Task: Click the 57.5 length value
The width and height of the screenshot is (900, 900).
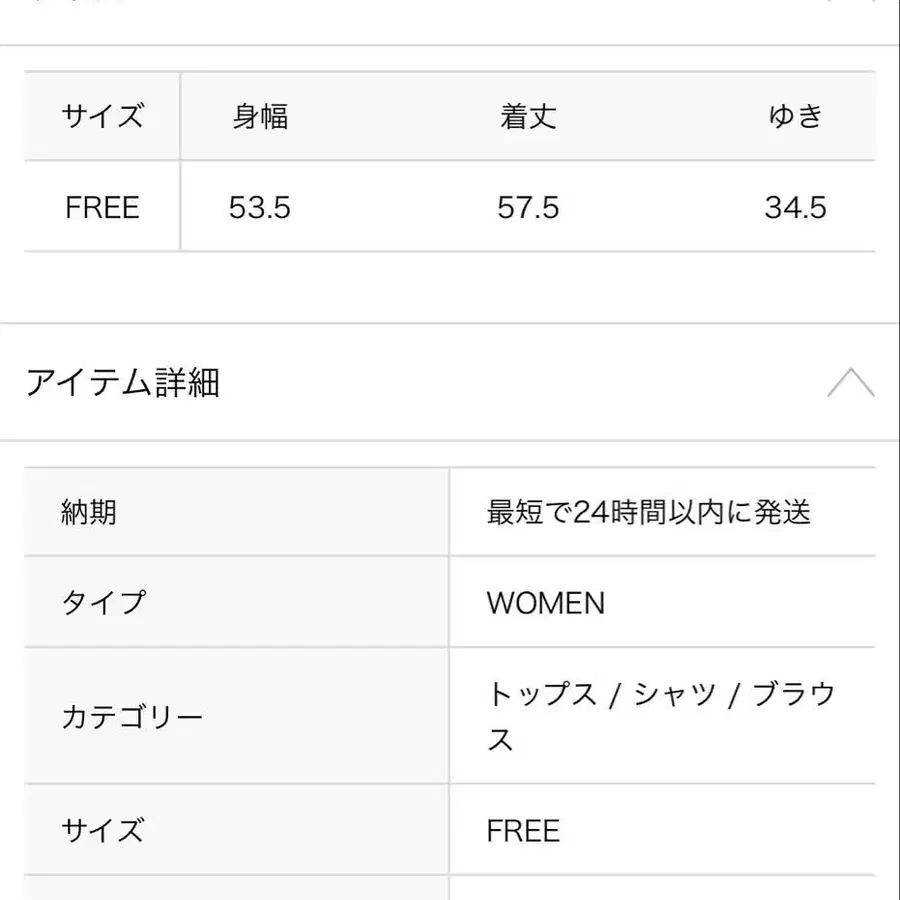Action: [528, 208]
